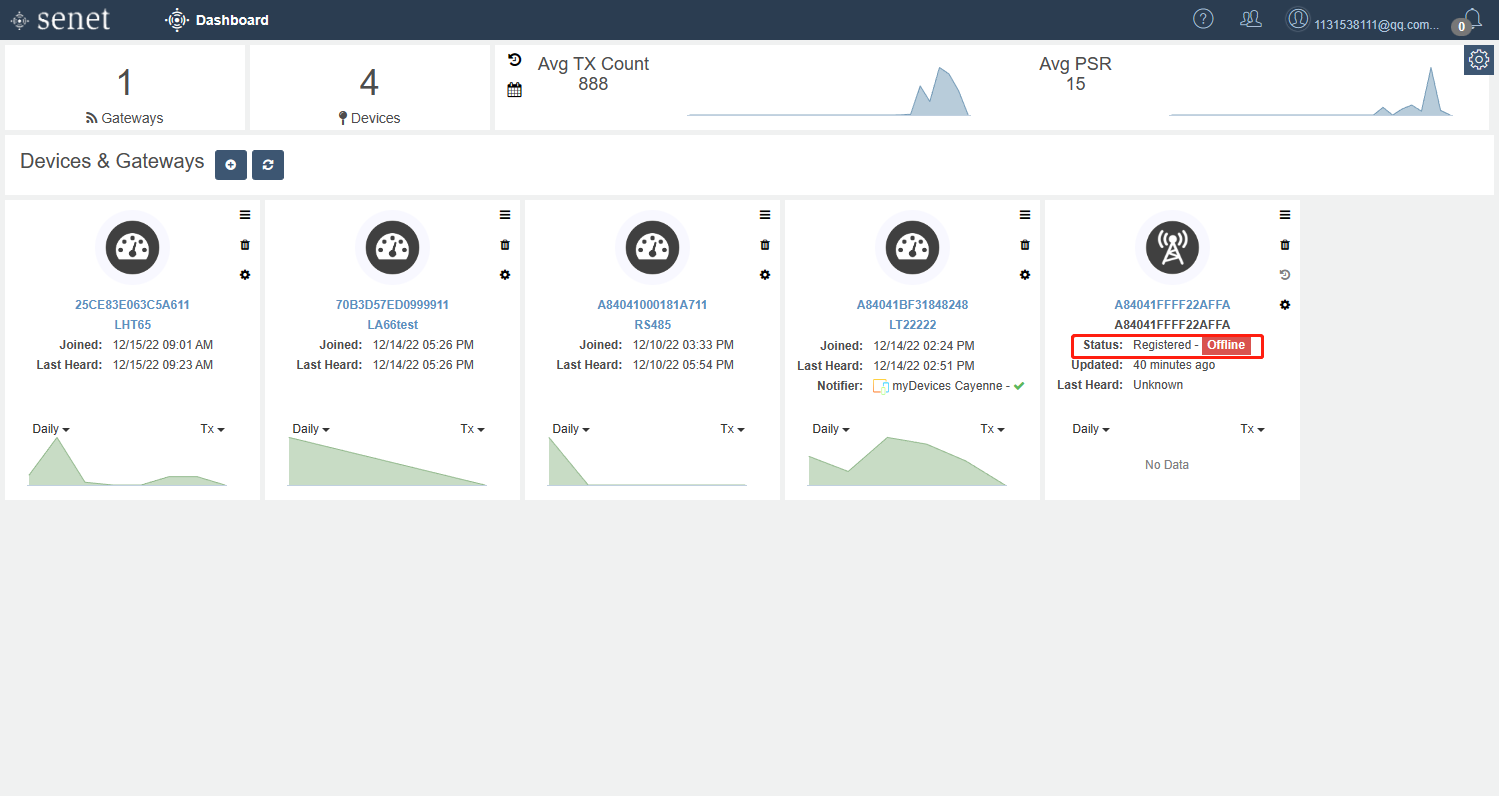Click the Avg TX Count chart
The image size is (1499, 796).
click(x=828, y=91)
